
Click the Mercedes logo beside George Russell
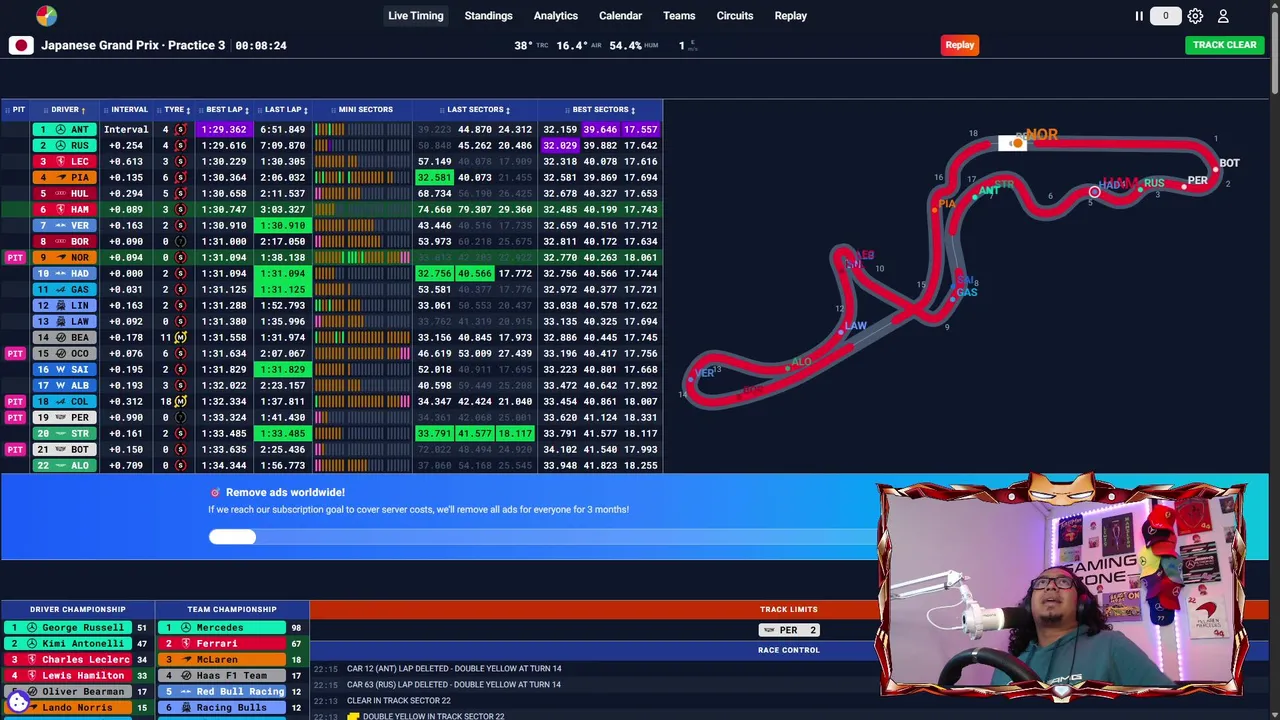[32, 627]
